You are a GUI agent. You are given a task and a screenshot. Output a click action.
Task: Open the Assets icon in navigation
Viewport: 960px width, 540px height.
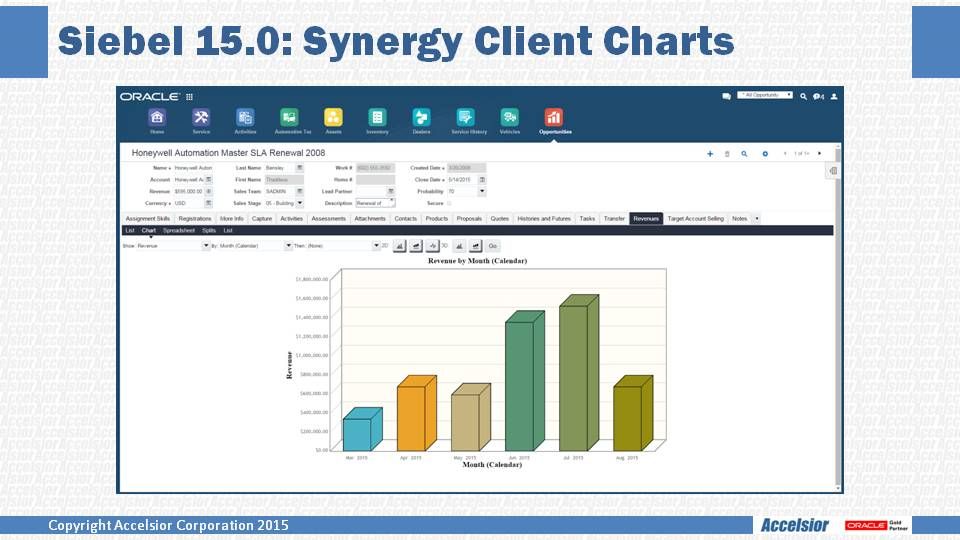pyautogui.click(x=333, y=118)
